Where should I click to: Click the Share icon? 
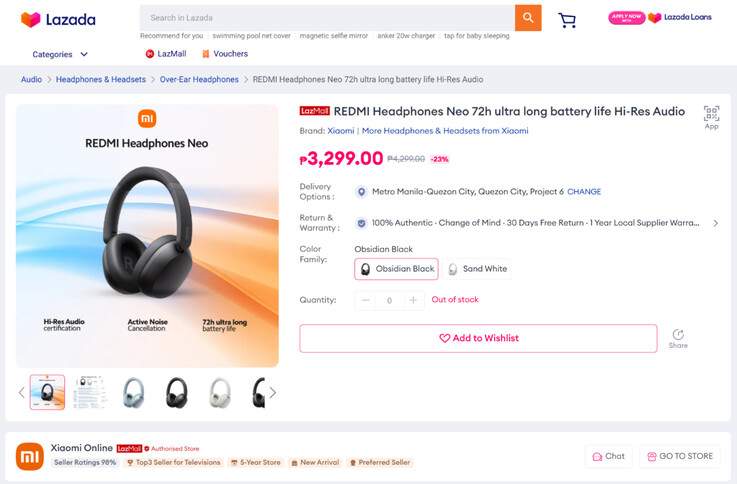[x=678, y=337]
